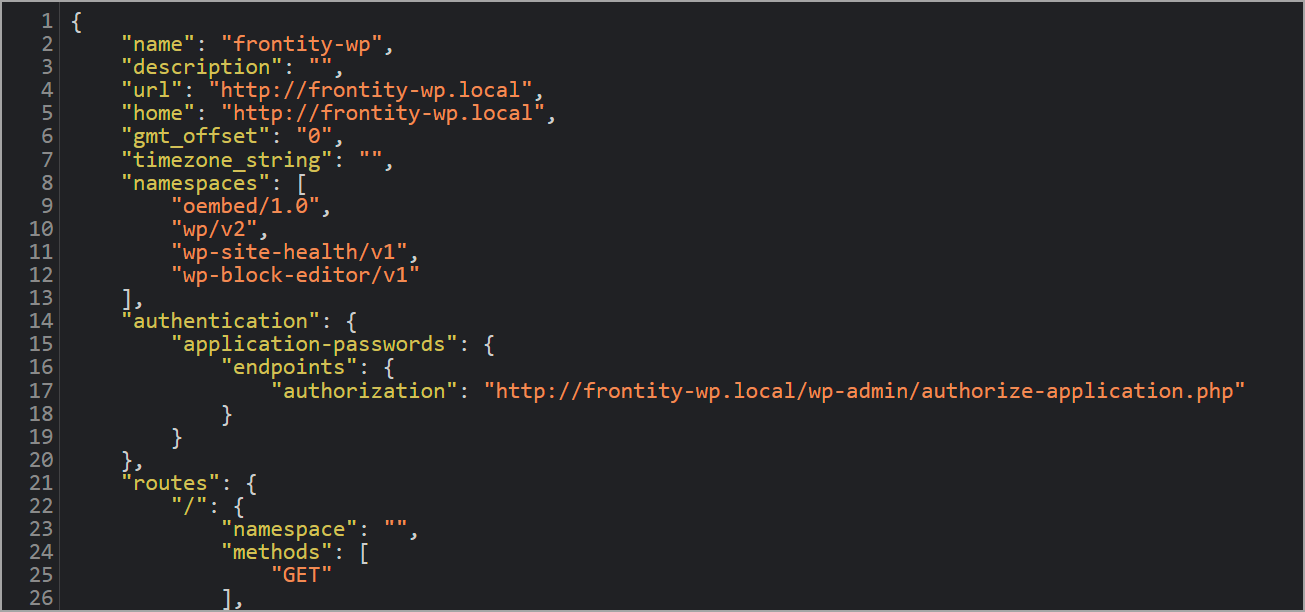
Task: Click the closing bracket on line 13
Action: click(127, 297)
